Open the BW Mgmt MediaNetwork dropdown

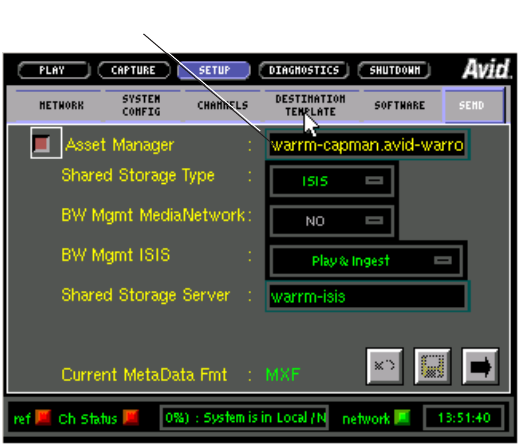click(x=332, y=221)
